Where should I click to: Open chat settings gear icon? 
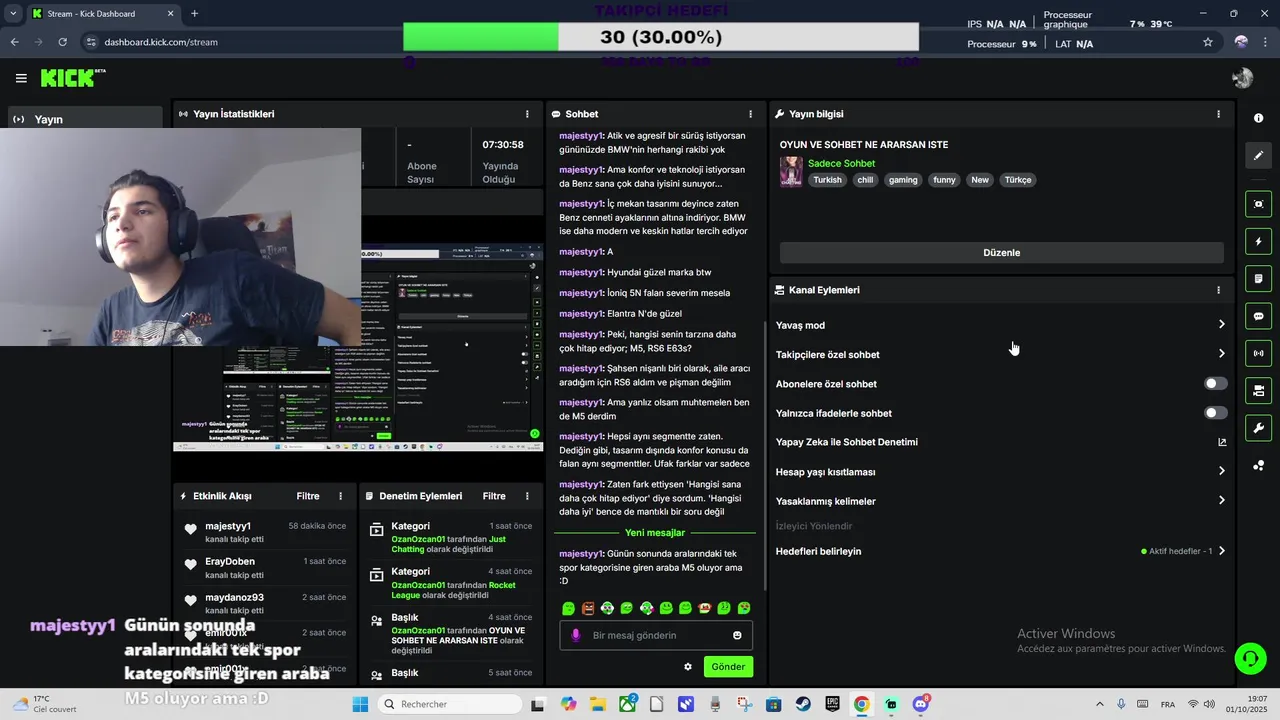point(688,667)
